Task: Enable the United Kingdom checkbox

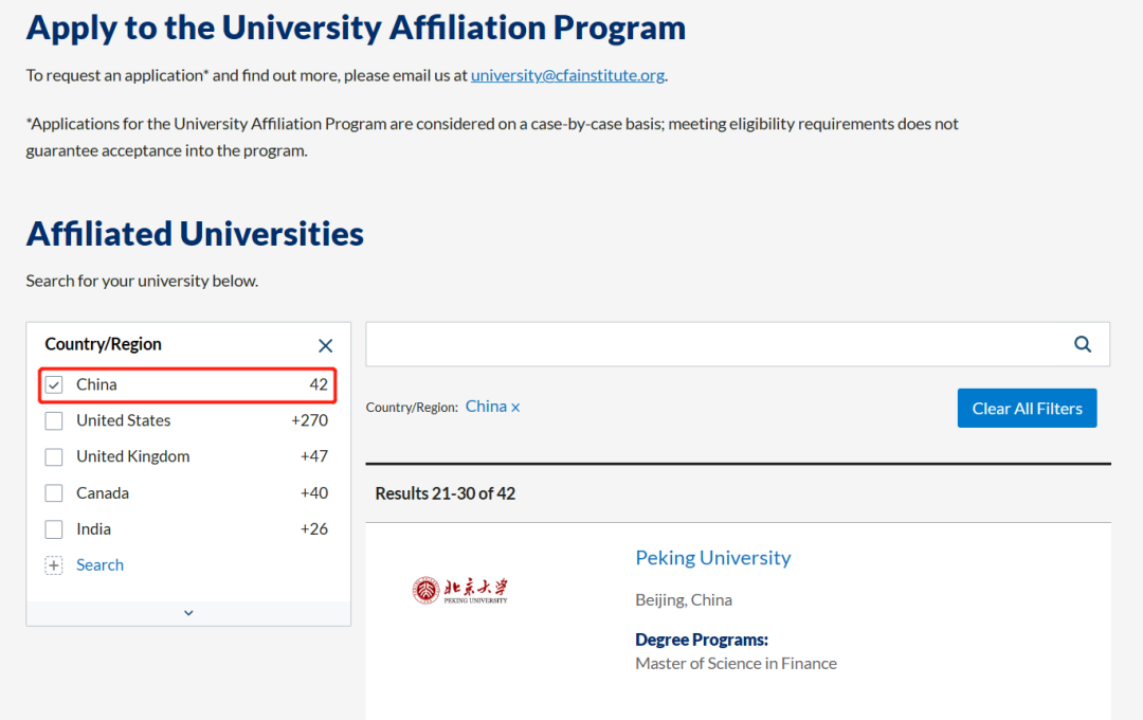Action: click(54, 457)
